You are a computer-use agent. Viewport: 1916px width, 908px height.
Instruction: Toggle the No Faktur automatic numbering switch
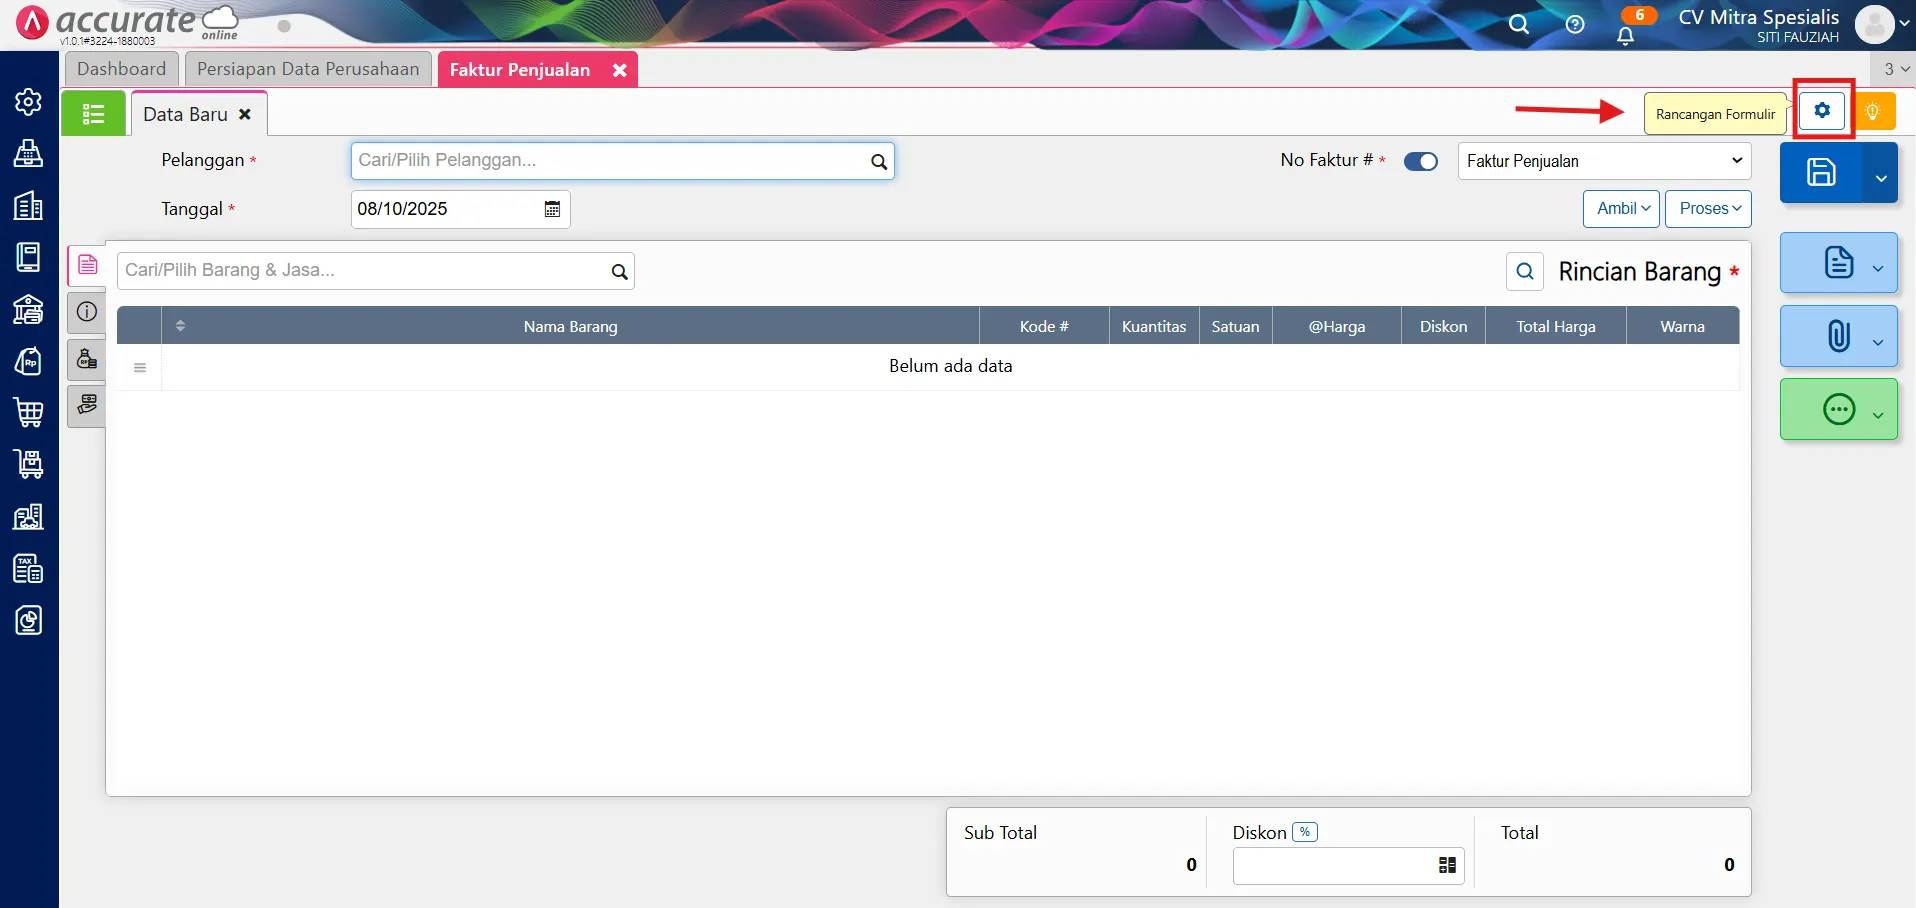click(1420, 162)
